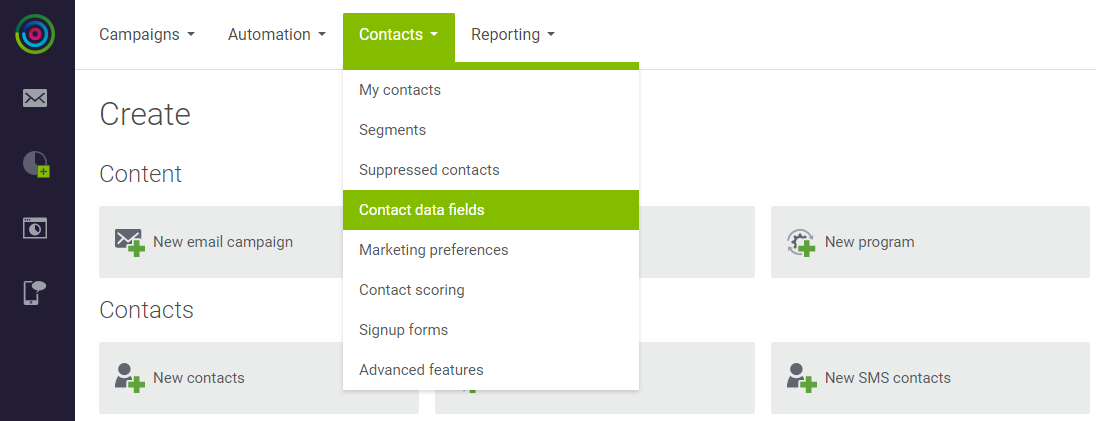Select the pie chart segment sidebar icon
1096x421 pixels.
click(x=36, y=164)
